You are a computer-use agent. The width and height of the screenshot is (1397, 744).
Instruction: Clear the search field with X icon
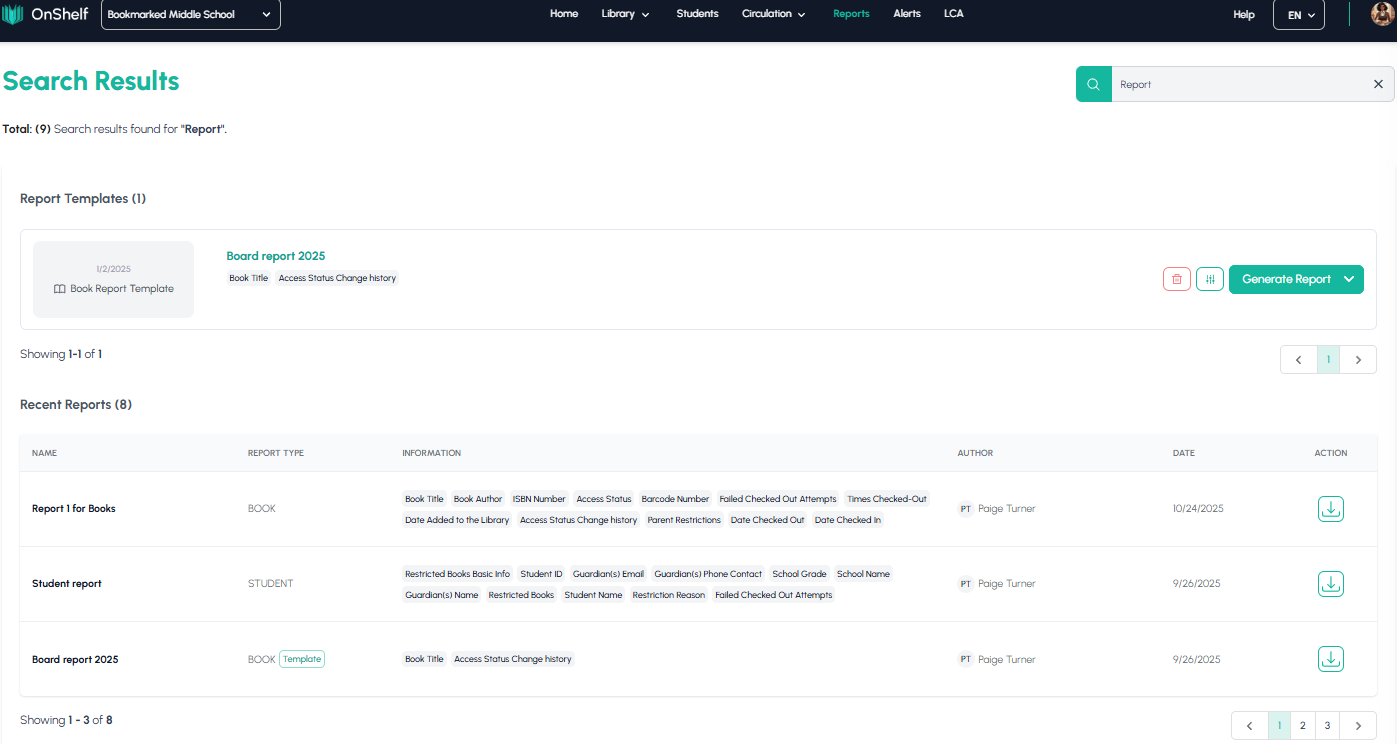coord(1378,84)
